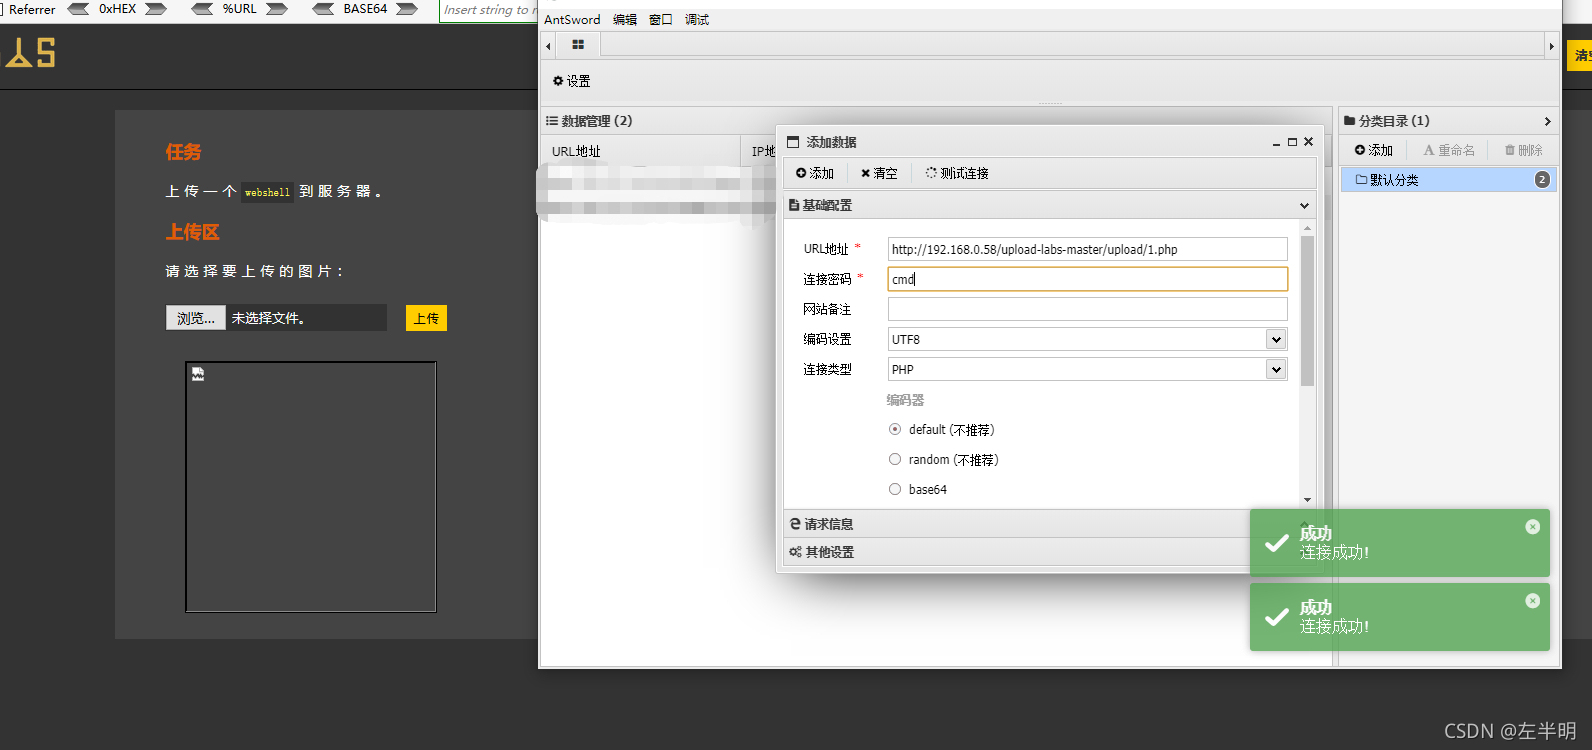The width and height of the screenshot is (1592, 750).
Task: Click the Insert string text box
Action: 490,10
